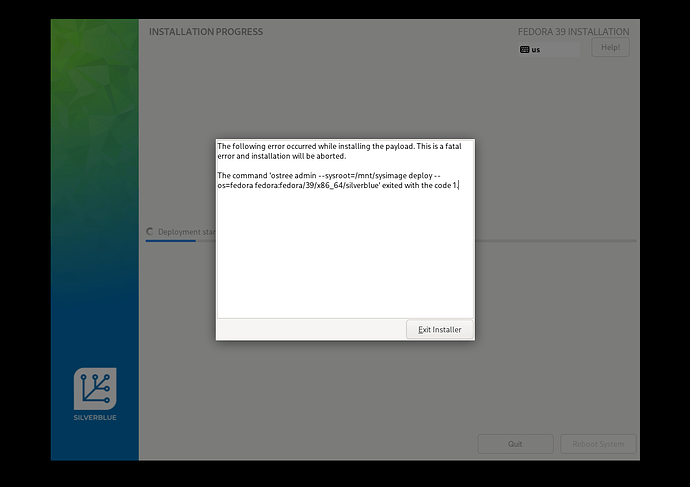690x487 pixels.
Task: Click the 'fatal error' message line
Action: coord(339,151)
